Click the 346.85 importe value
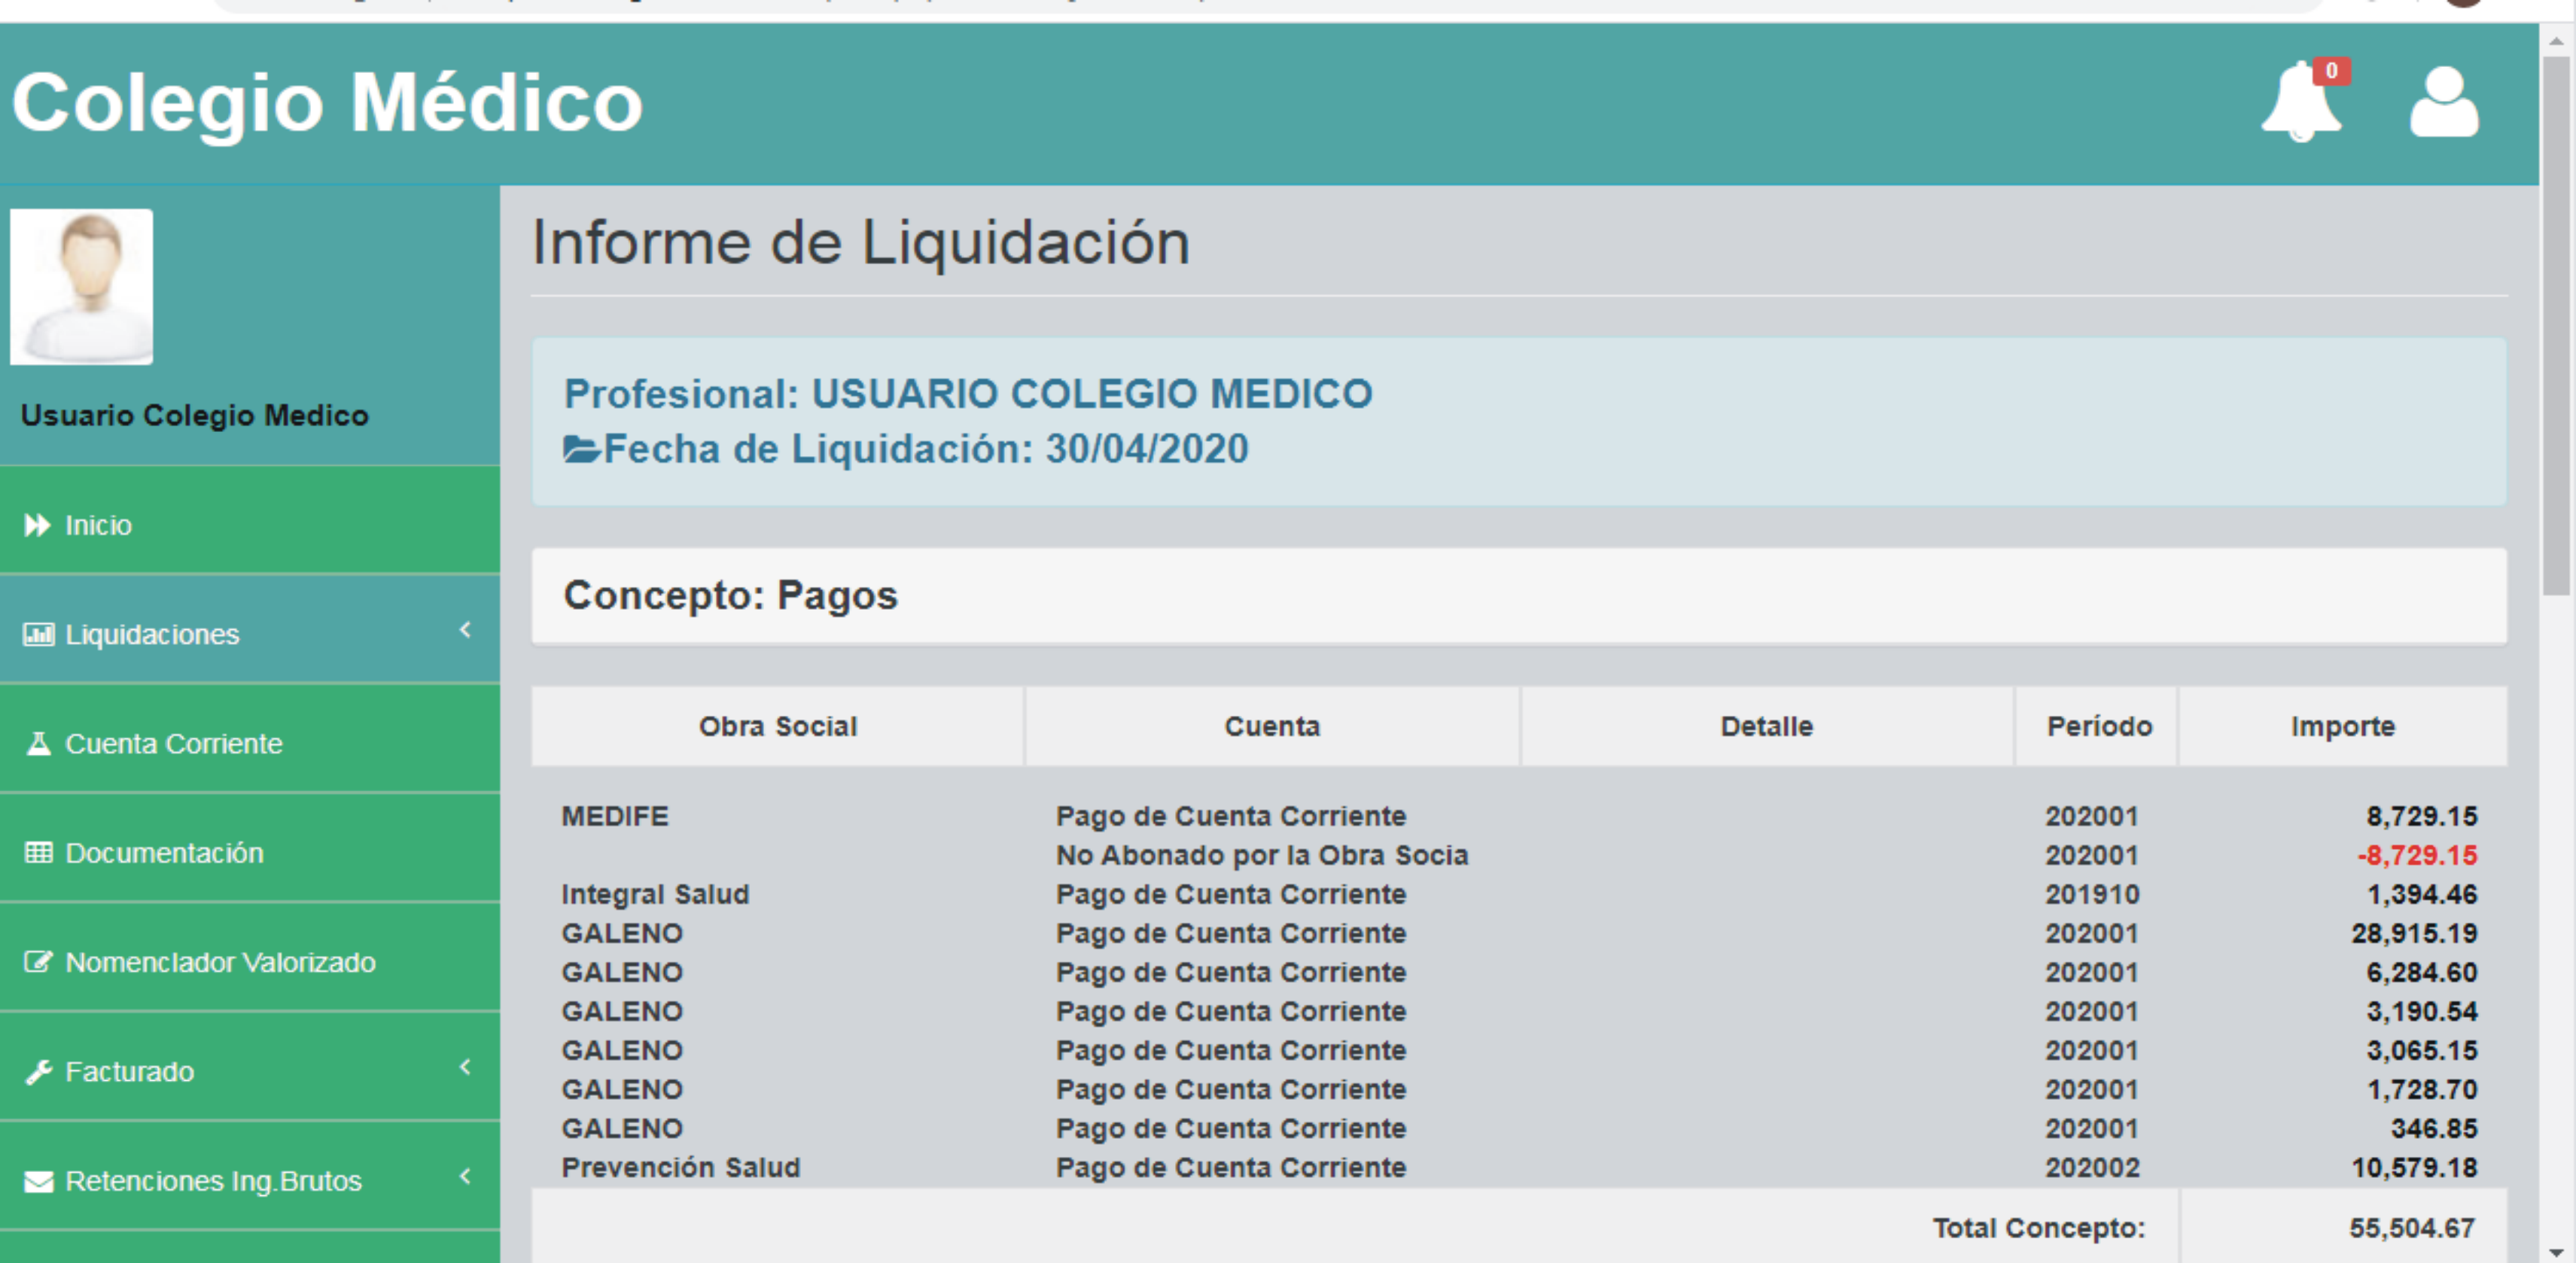Image resolution: width=2576 pixels, height=1263 pixels. [2434, 1128]
